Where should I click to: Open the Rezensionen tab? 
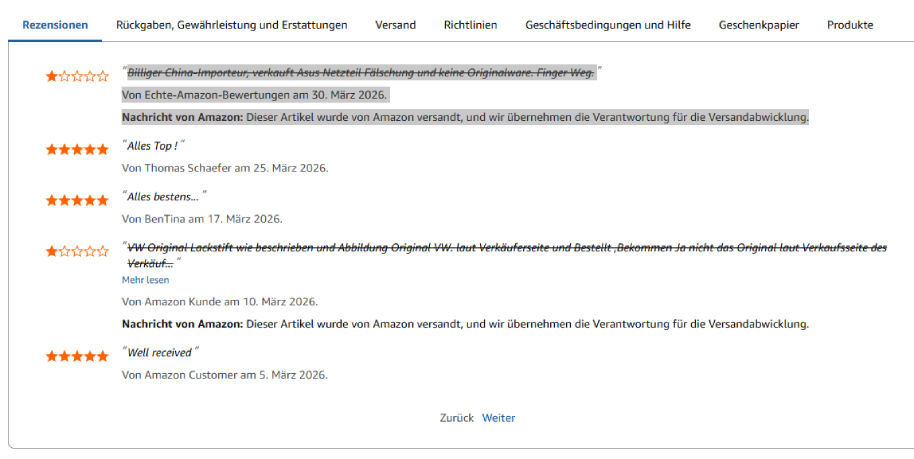point(55,25)
